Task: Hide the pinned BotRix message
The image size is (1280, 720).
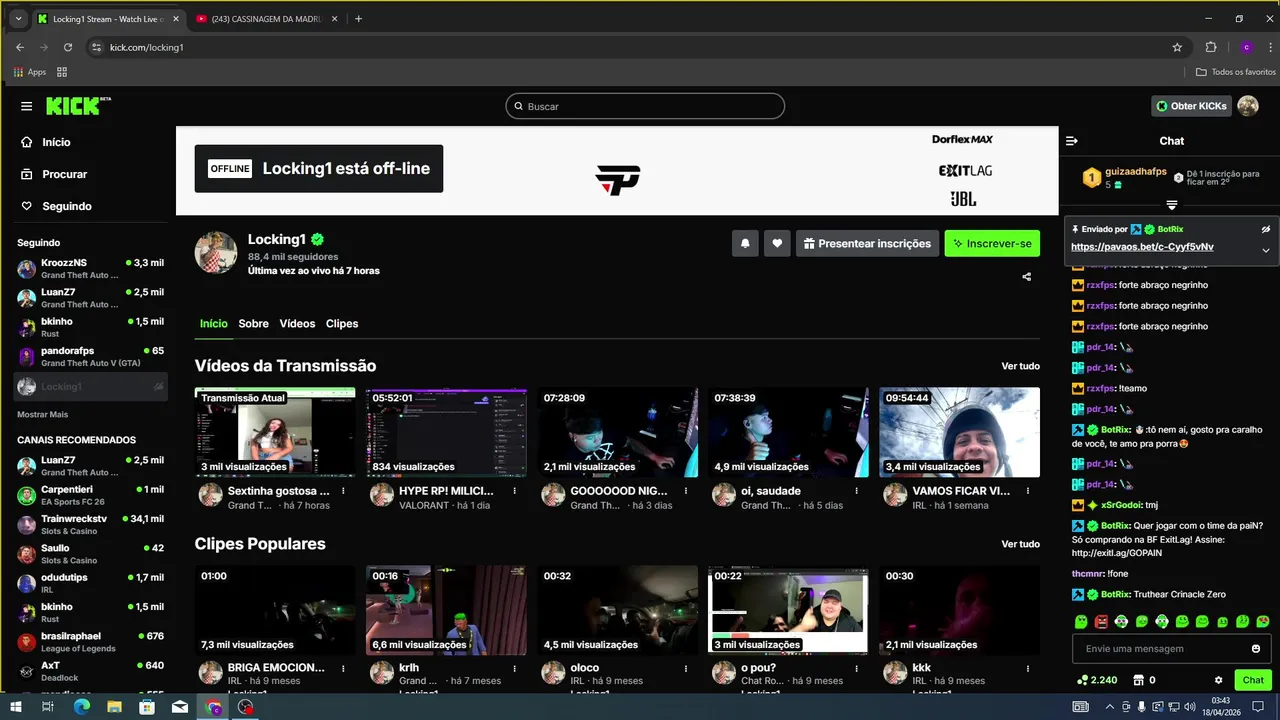Action: [x=1265, y=229]
